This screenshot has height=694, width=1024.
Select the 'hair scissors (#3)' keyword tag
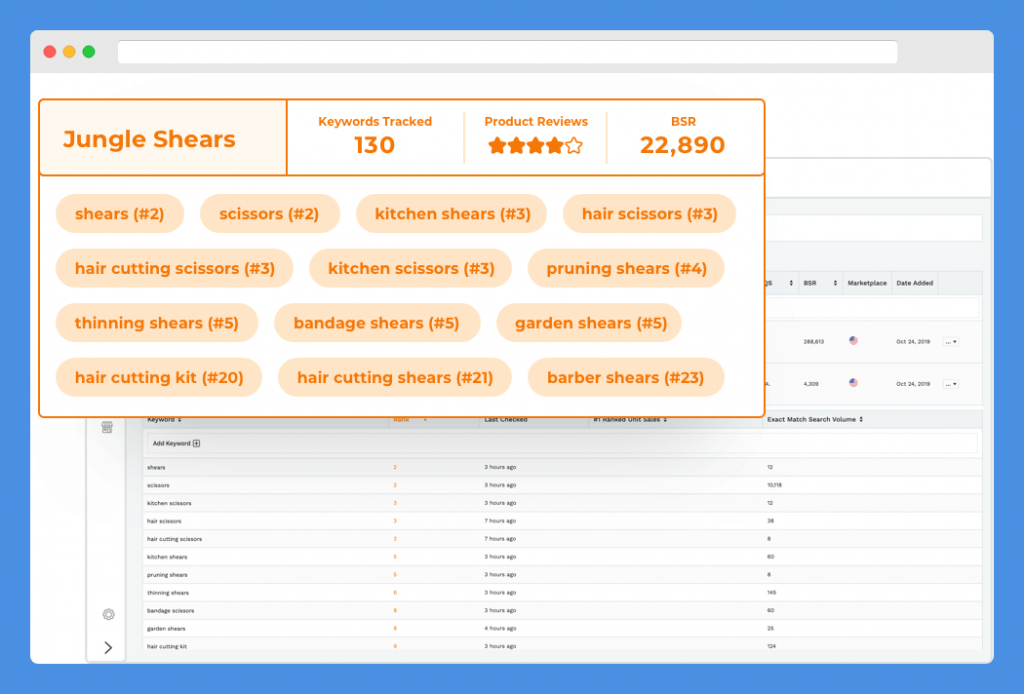point(649,213)
